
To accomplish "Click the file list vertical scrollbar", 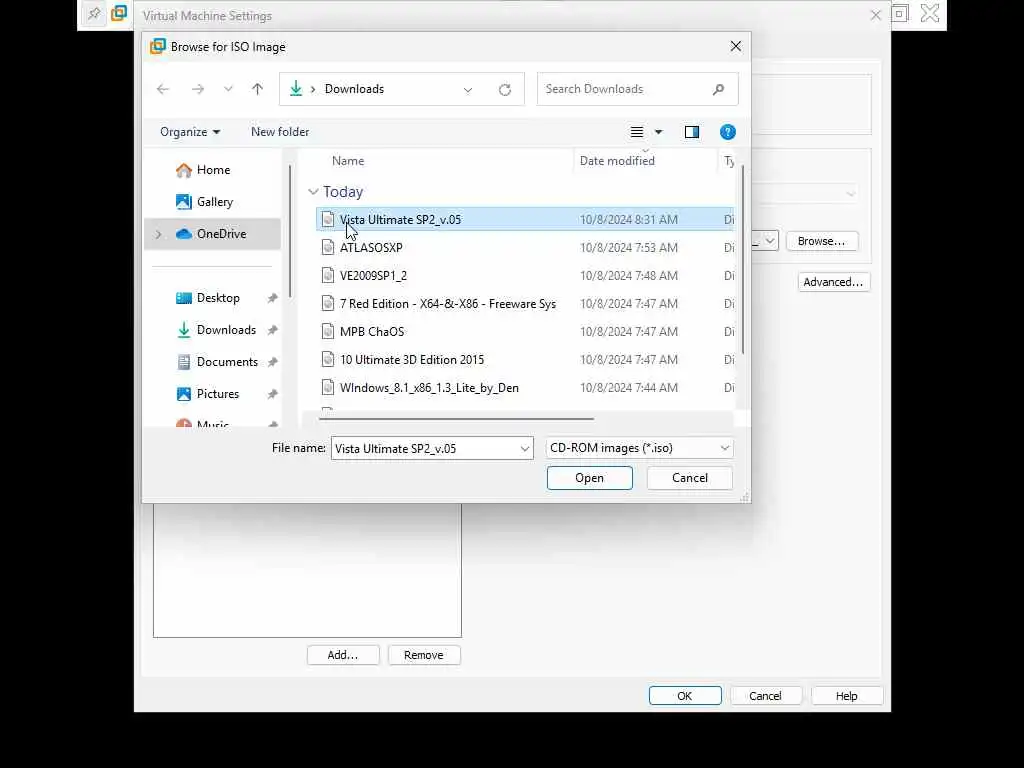I will pos(743,260).
